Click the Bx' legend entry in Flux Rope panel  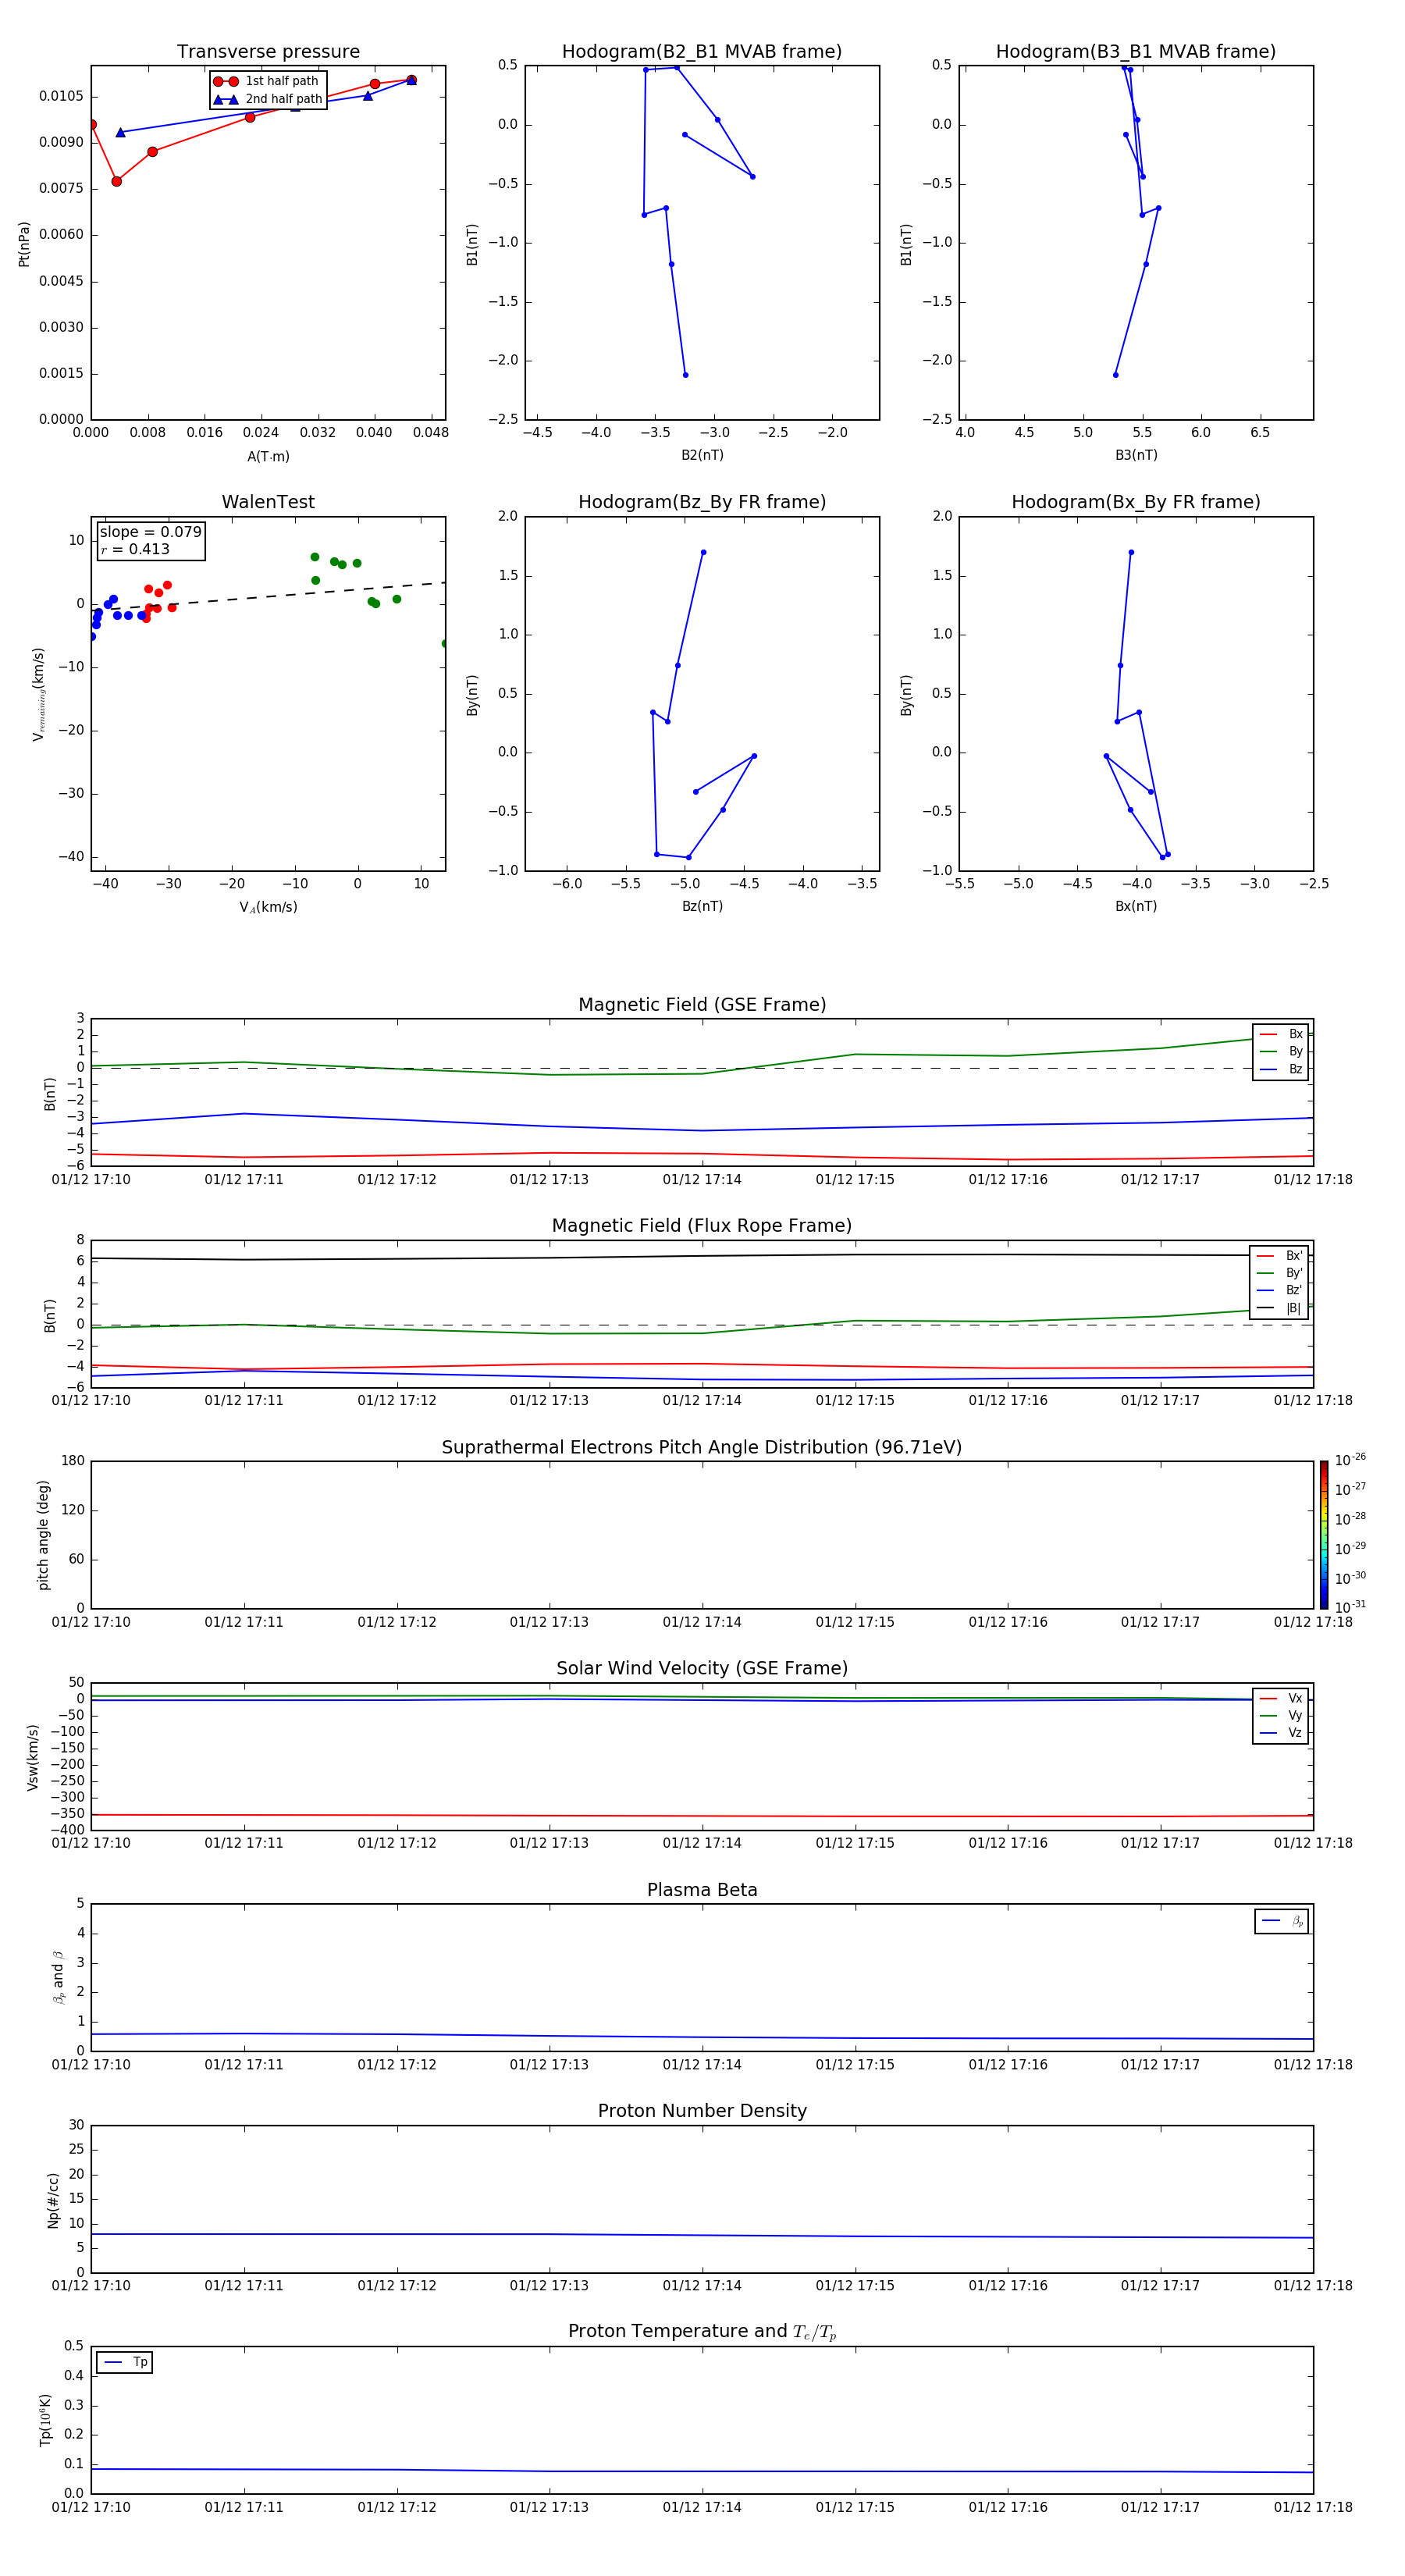[x=1279, y=1256]
